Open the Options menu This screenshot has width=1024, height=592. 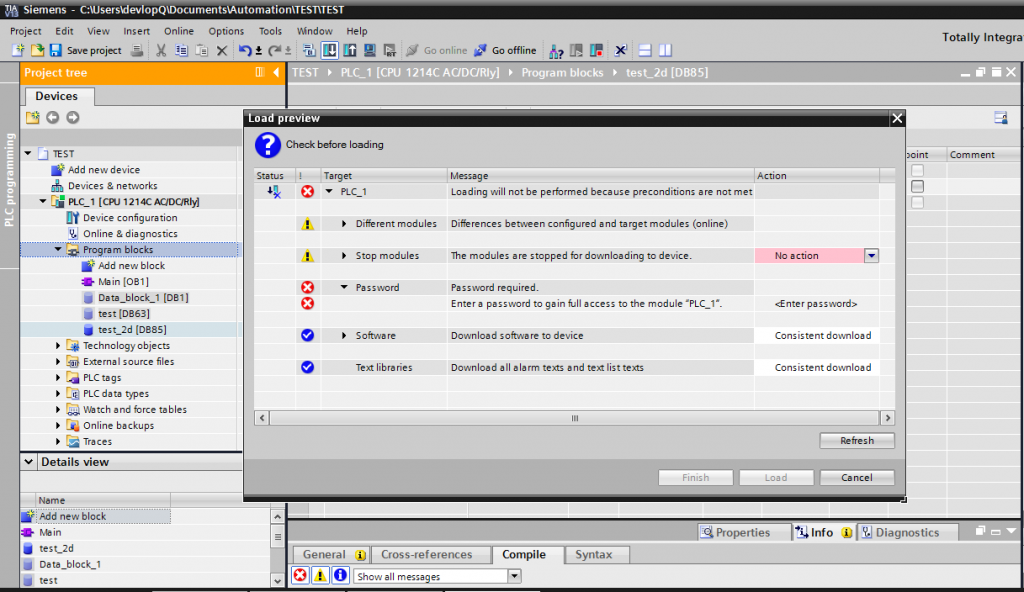click(x=226, y=31)
